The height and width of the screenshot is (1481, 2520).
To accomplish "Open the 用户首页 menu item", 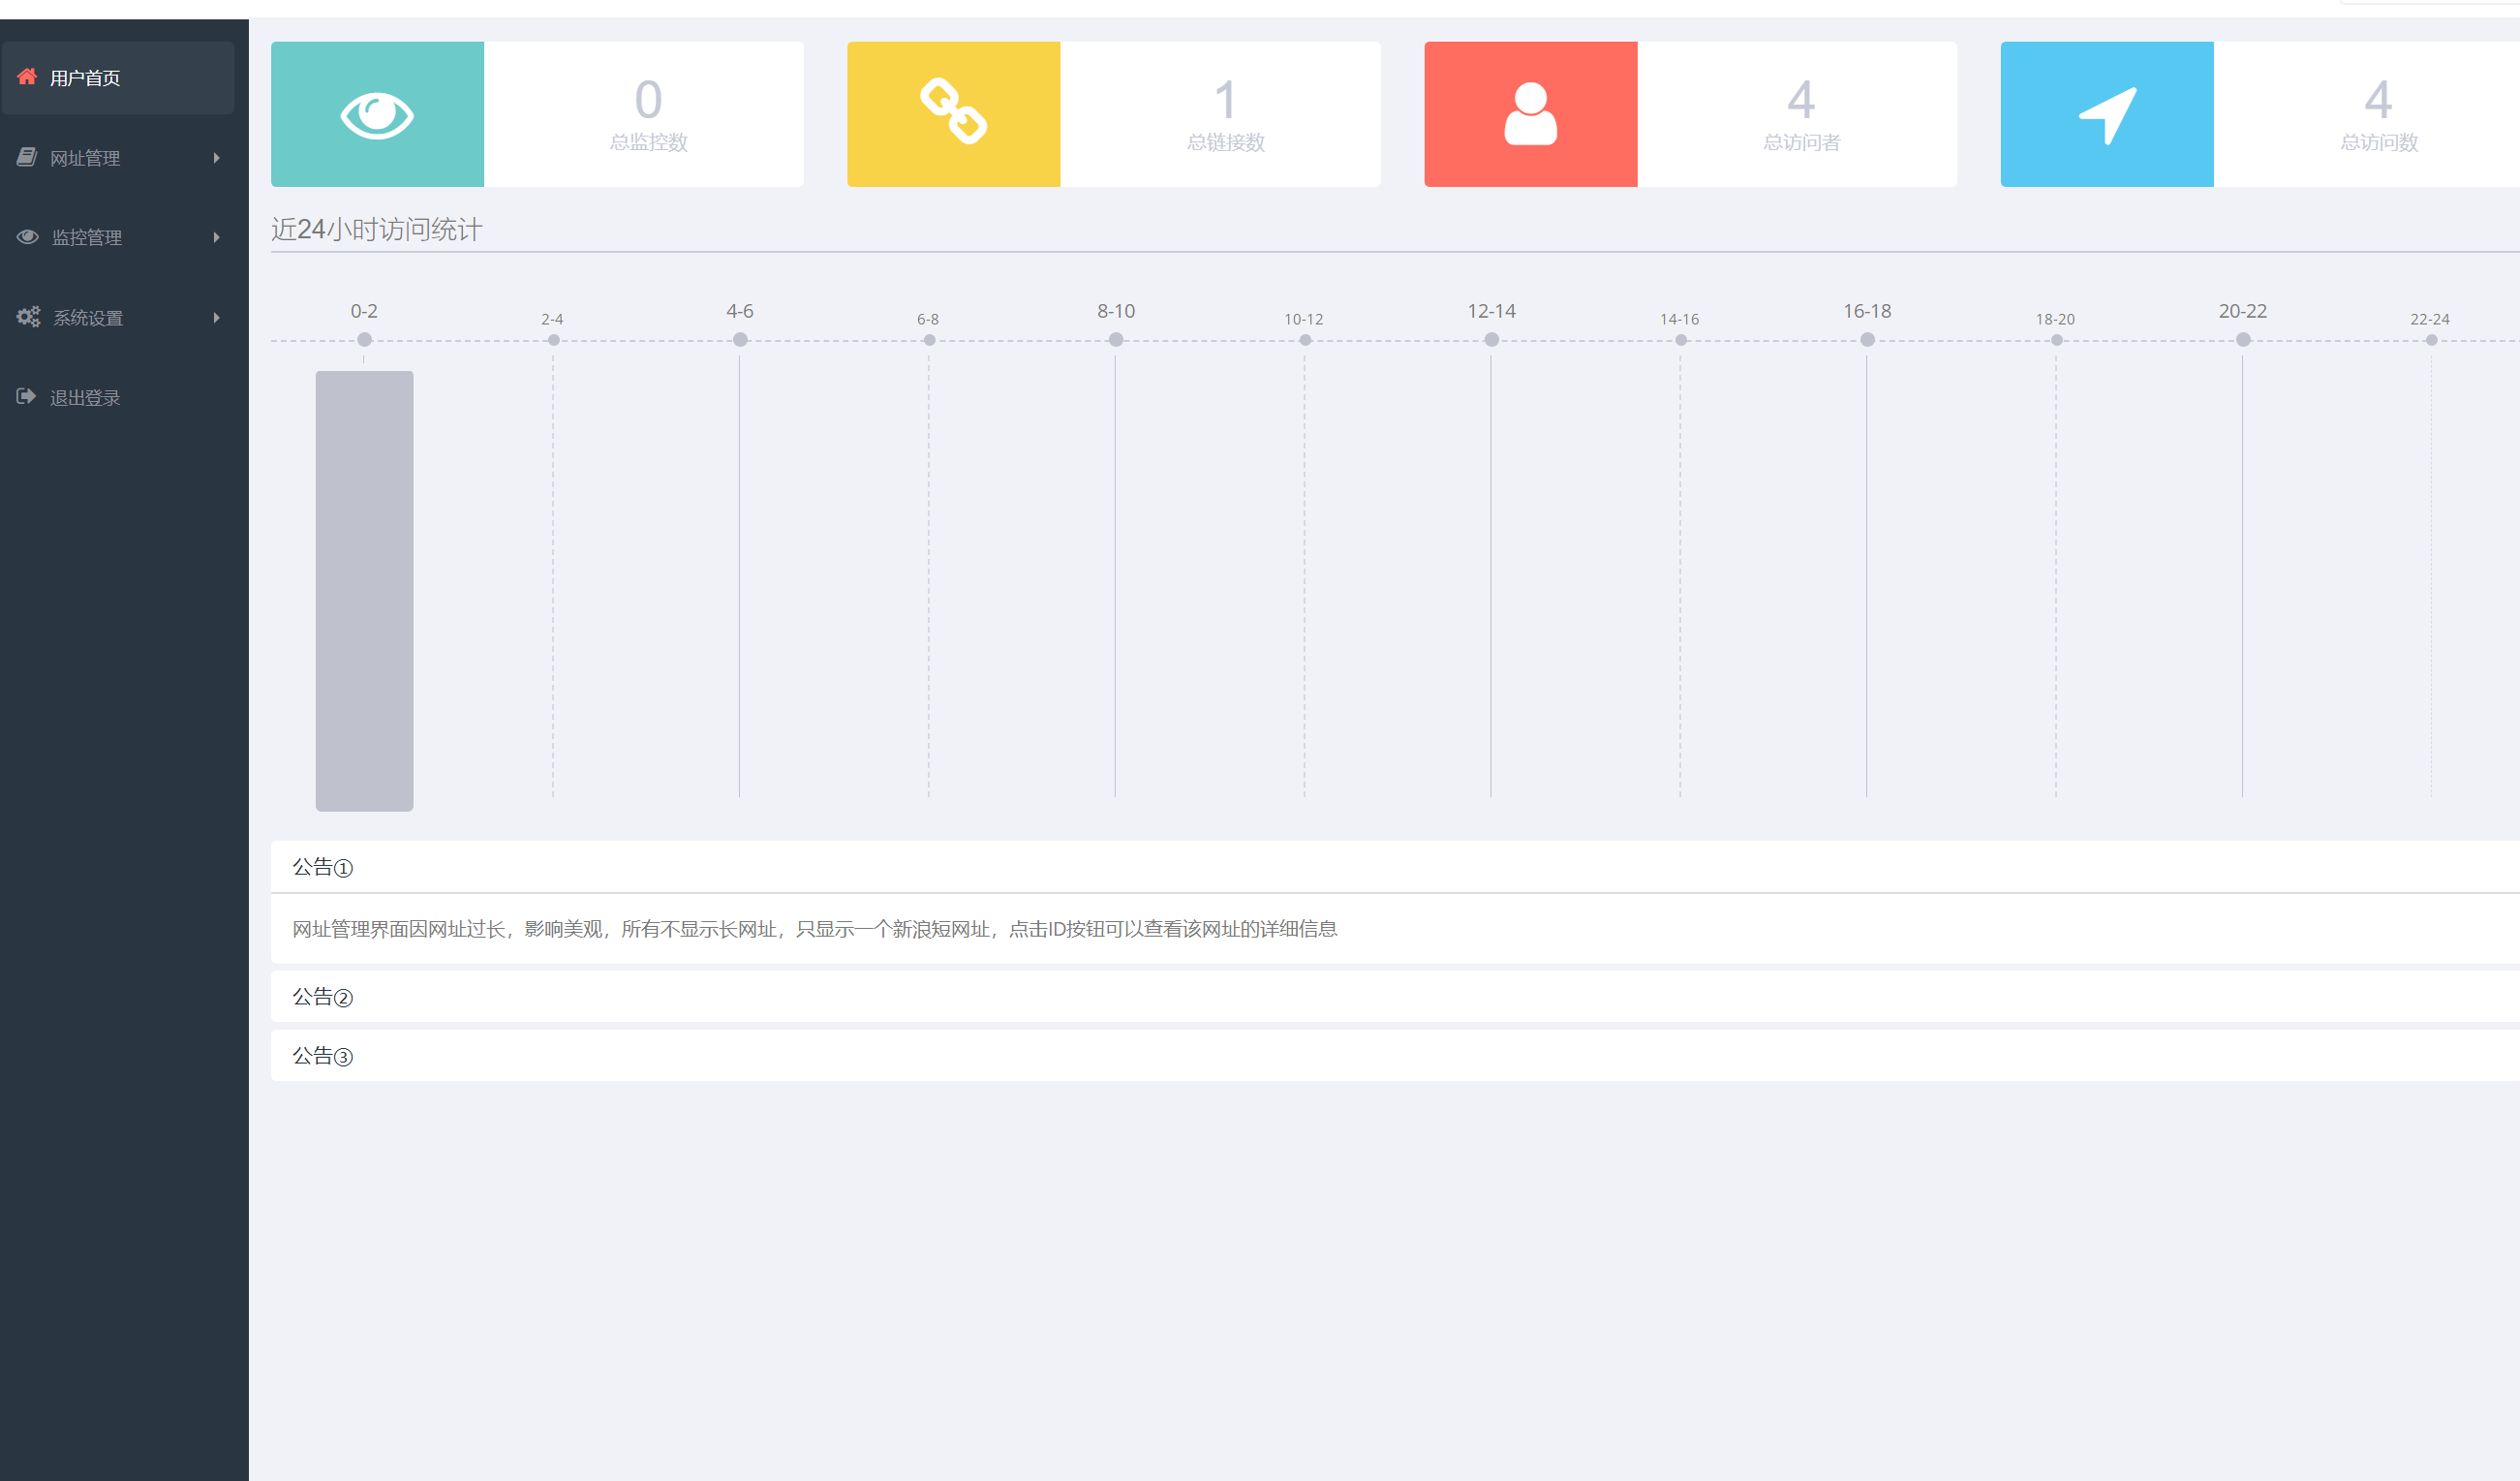I will tap(85, 78).
